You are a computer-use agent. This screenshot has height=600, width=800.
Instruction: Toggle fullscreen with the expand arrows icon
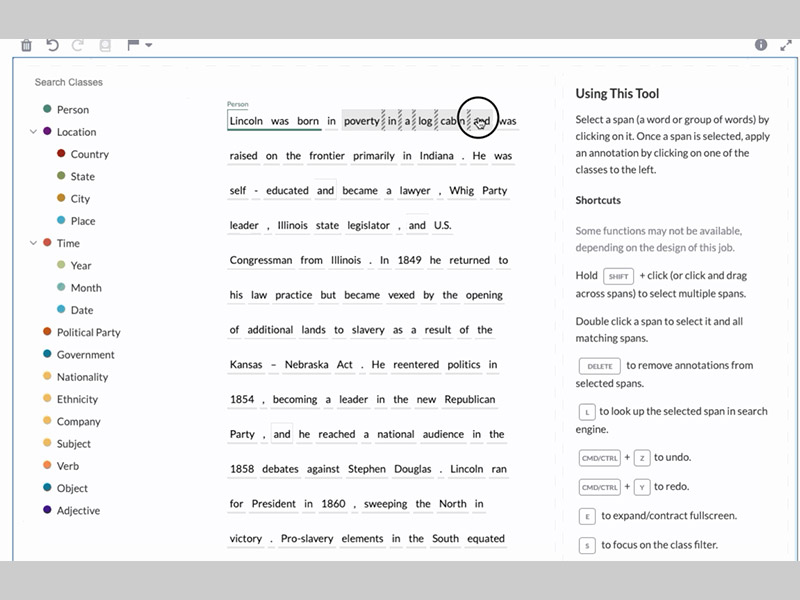tap(784, 45)
